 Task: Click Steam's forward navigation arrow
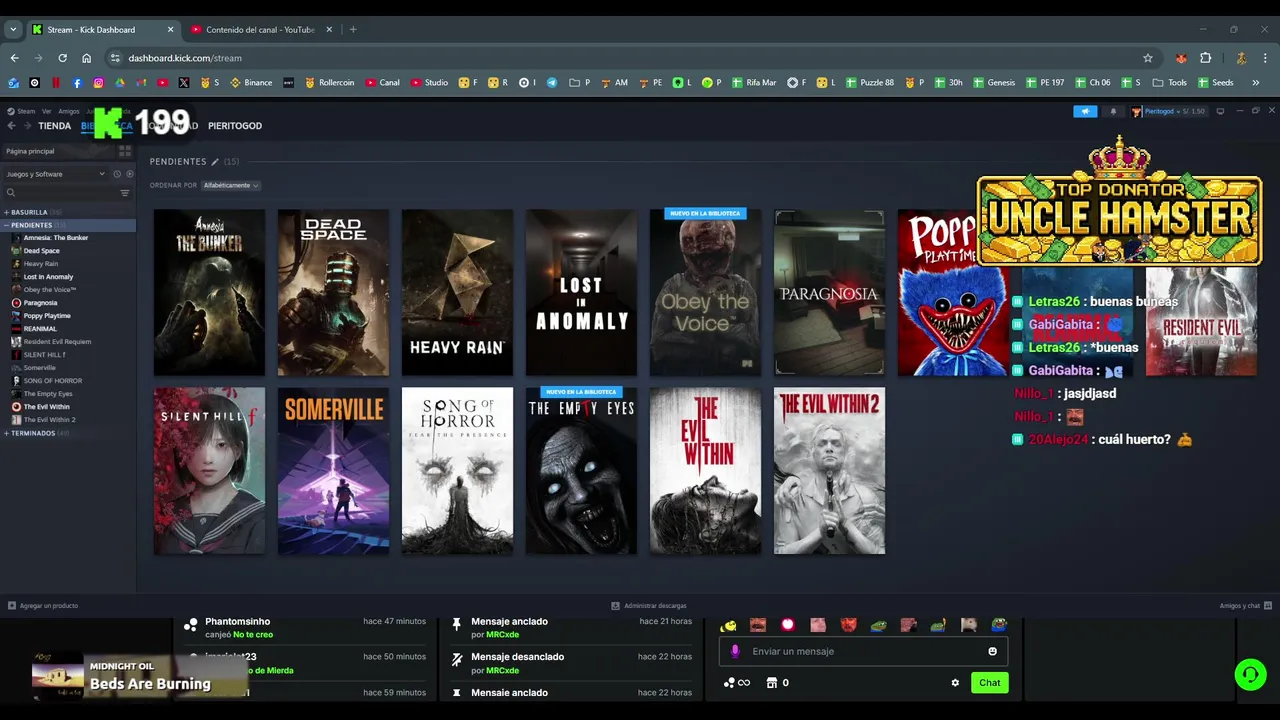(26, 126)
